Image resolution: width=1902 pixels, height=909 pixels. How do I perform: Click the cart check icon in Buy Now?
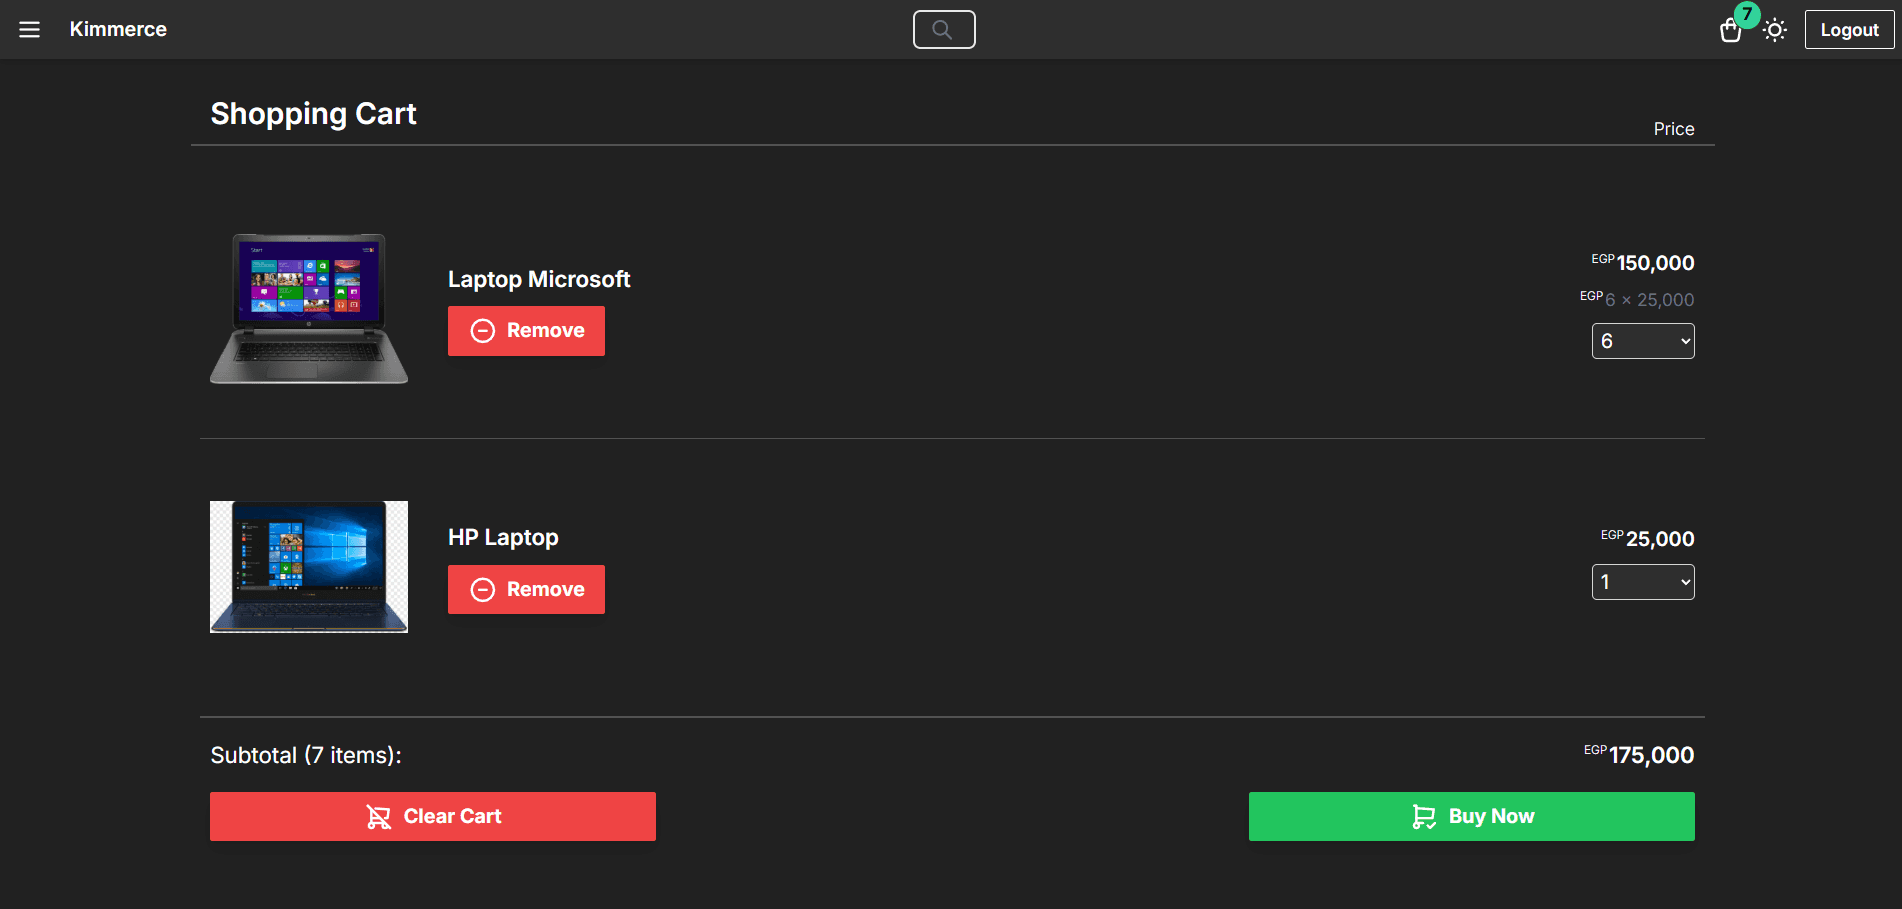click(x=1423, y=817)
